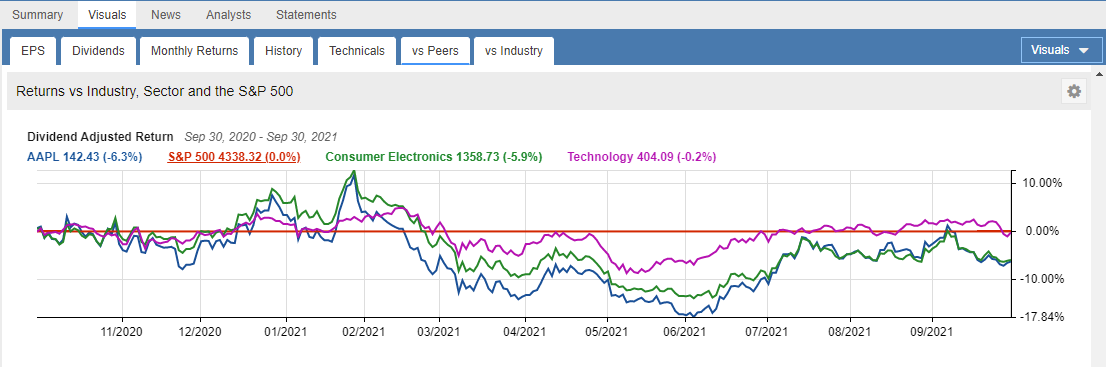
Task: Open the History sub-tab
Action: pos(284,51)
